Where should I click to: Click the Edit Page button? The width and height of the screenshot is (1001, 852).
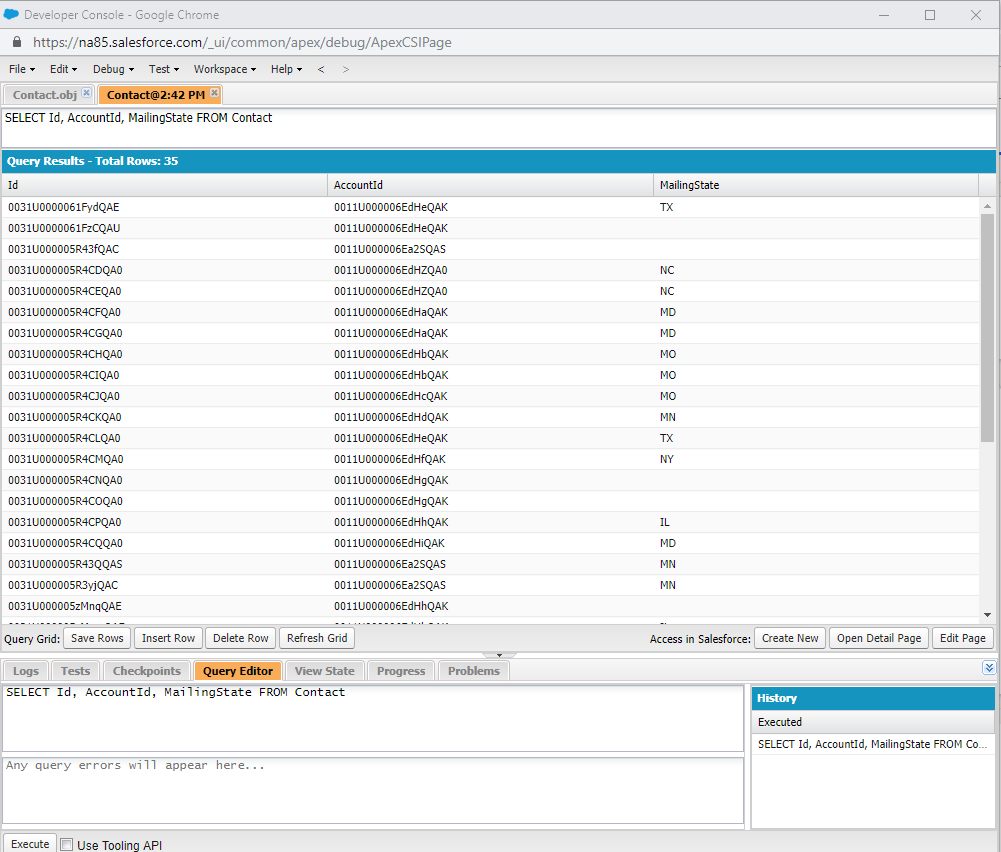[x=963, y=638]
